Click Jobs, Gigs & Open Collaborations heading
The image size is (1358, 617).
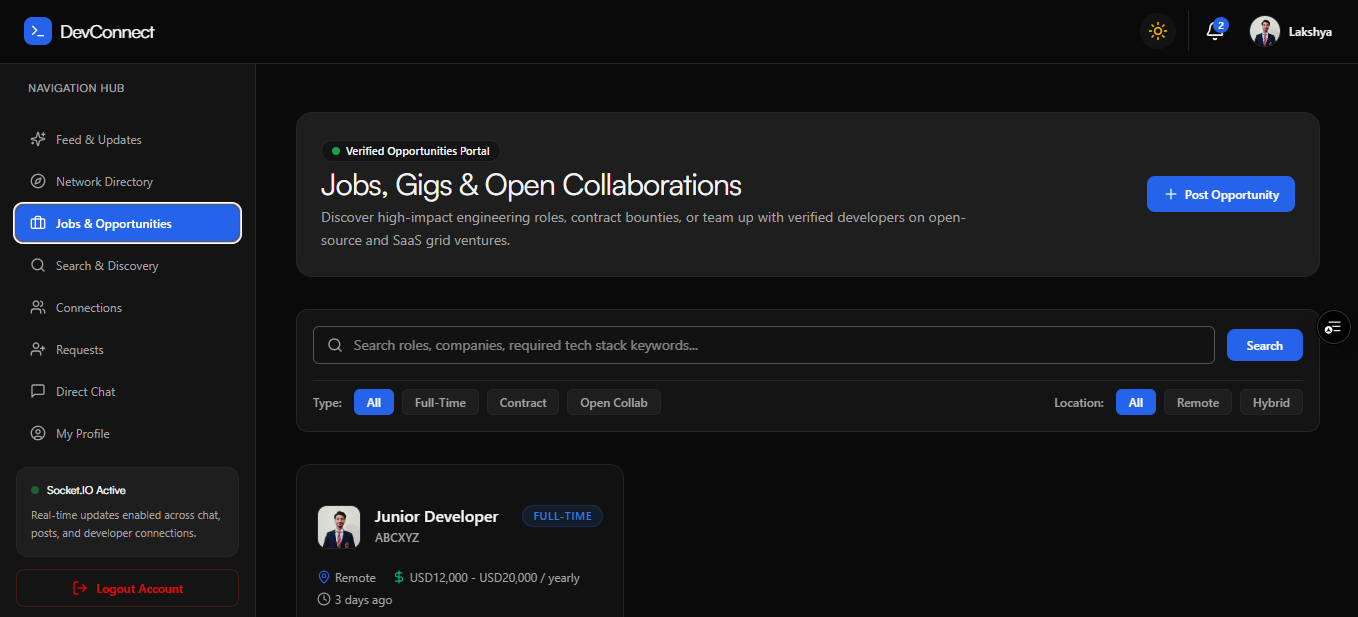(x=531, y=185)
